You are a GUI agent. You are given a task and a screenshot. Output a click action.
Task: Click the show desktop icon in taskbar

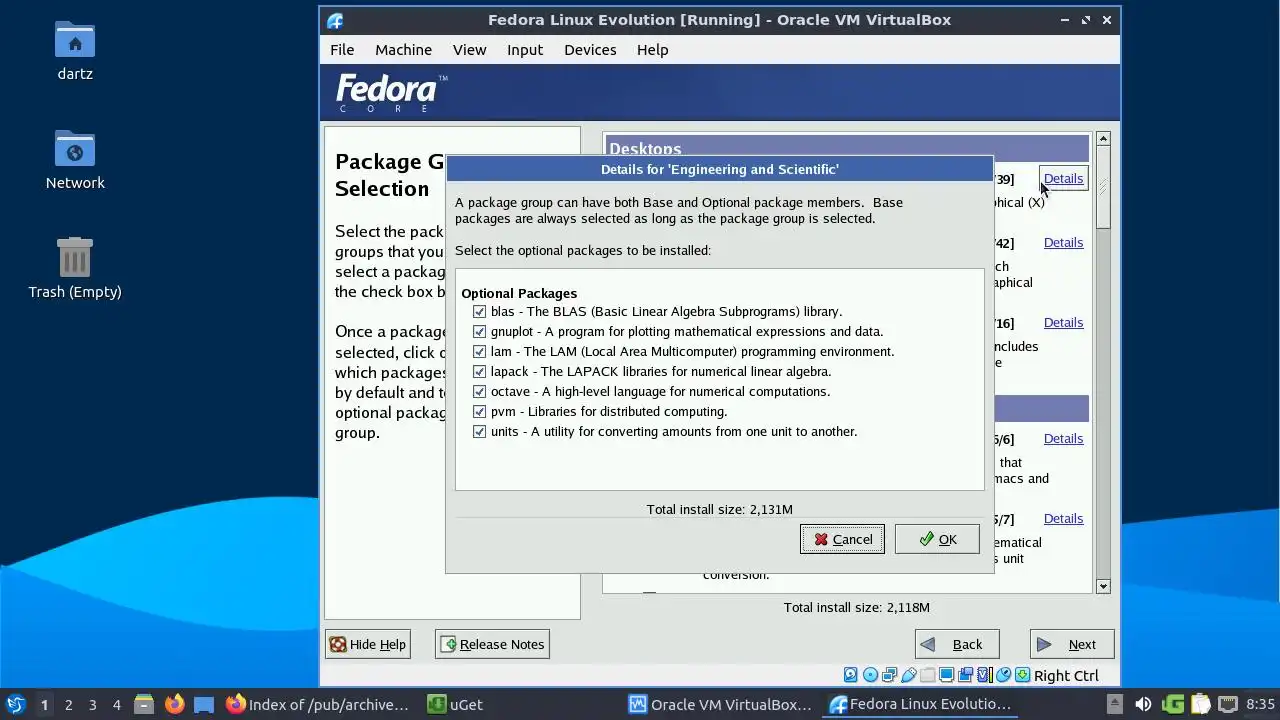(204, 704)
